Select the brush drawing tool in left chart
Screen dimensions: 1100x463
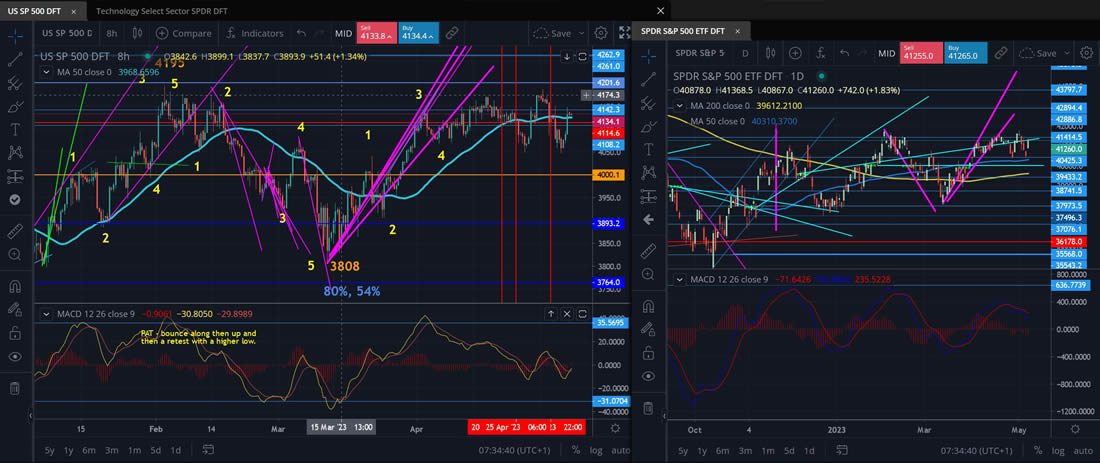[x=15, y=107]
